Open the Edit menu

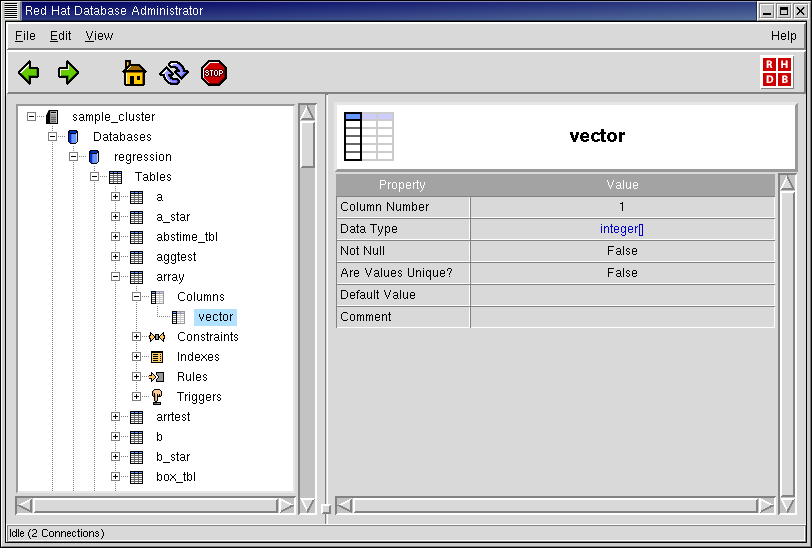[61, 36]
